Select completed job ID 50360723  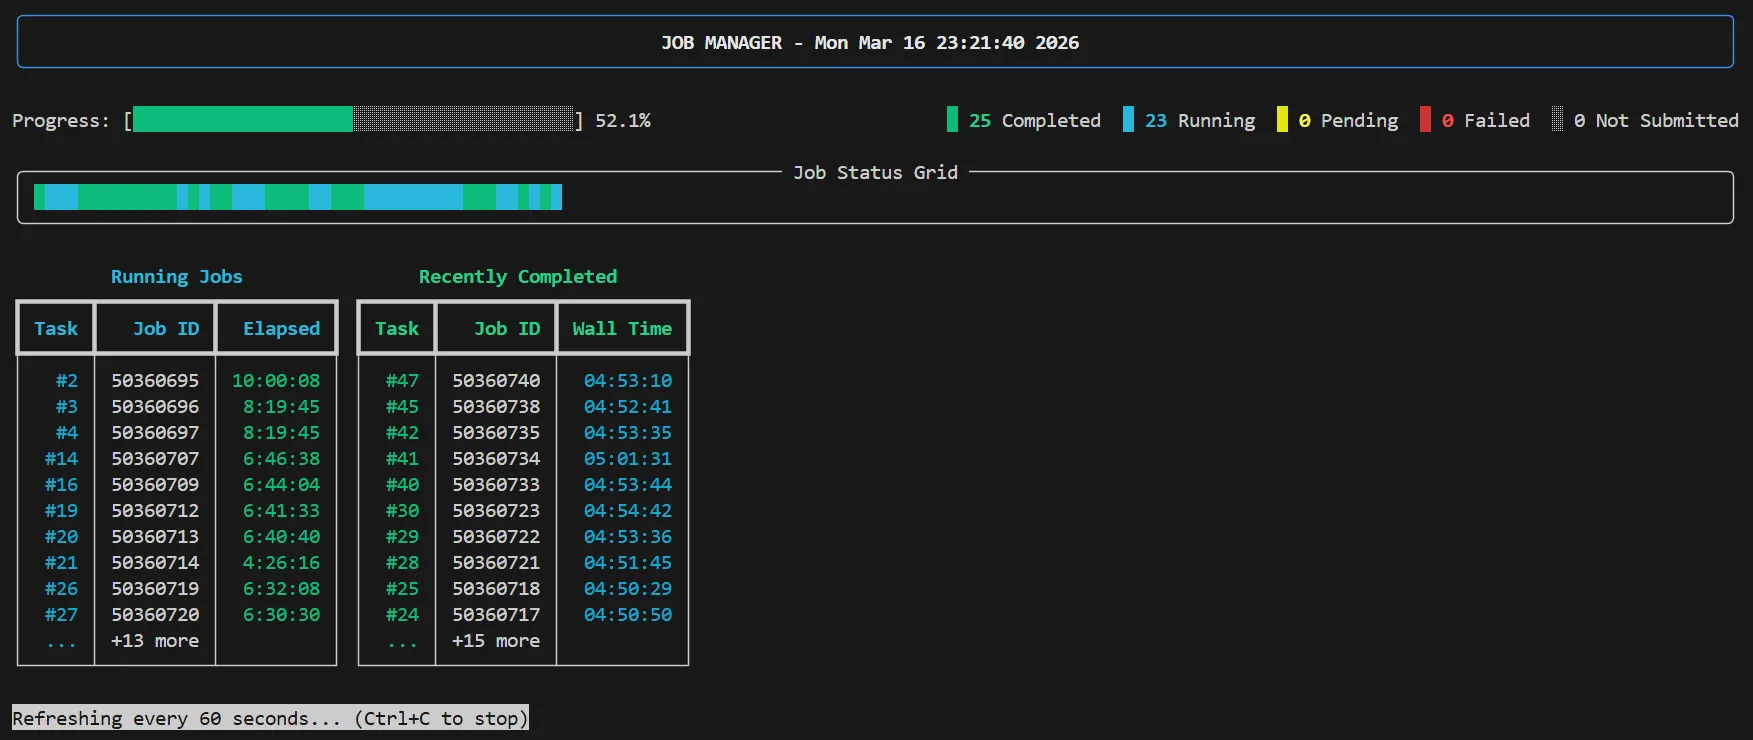496,511
